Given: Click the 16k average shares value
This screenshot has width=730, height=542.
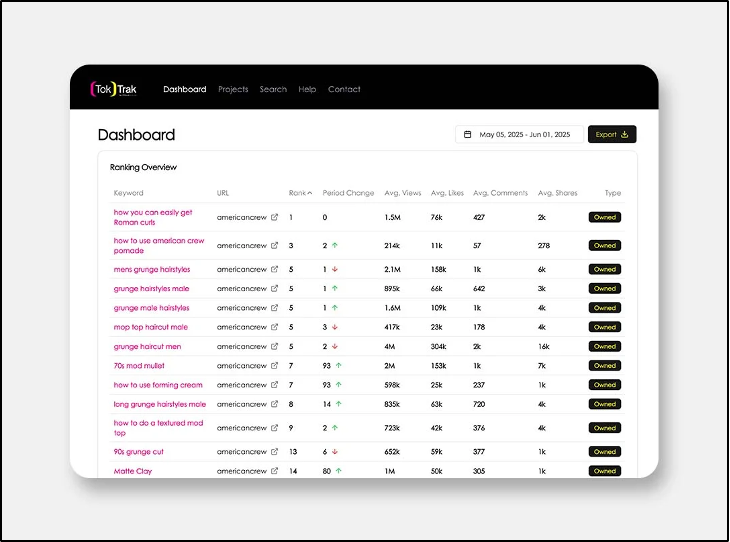Looking at the screenshot, I should (544, 346).
